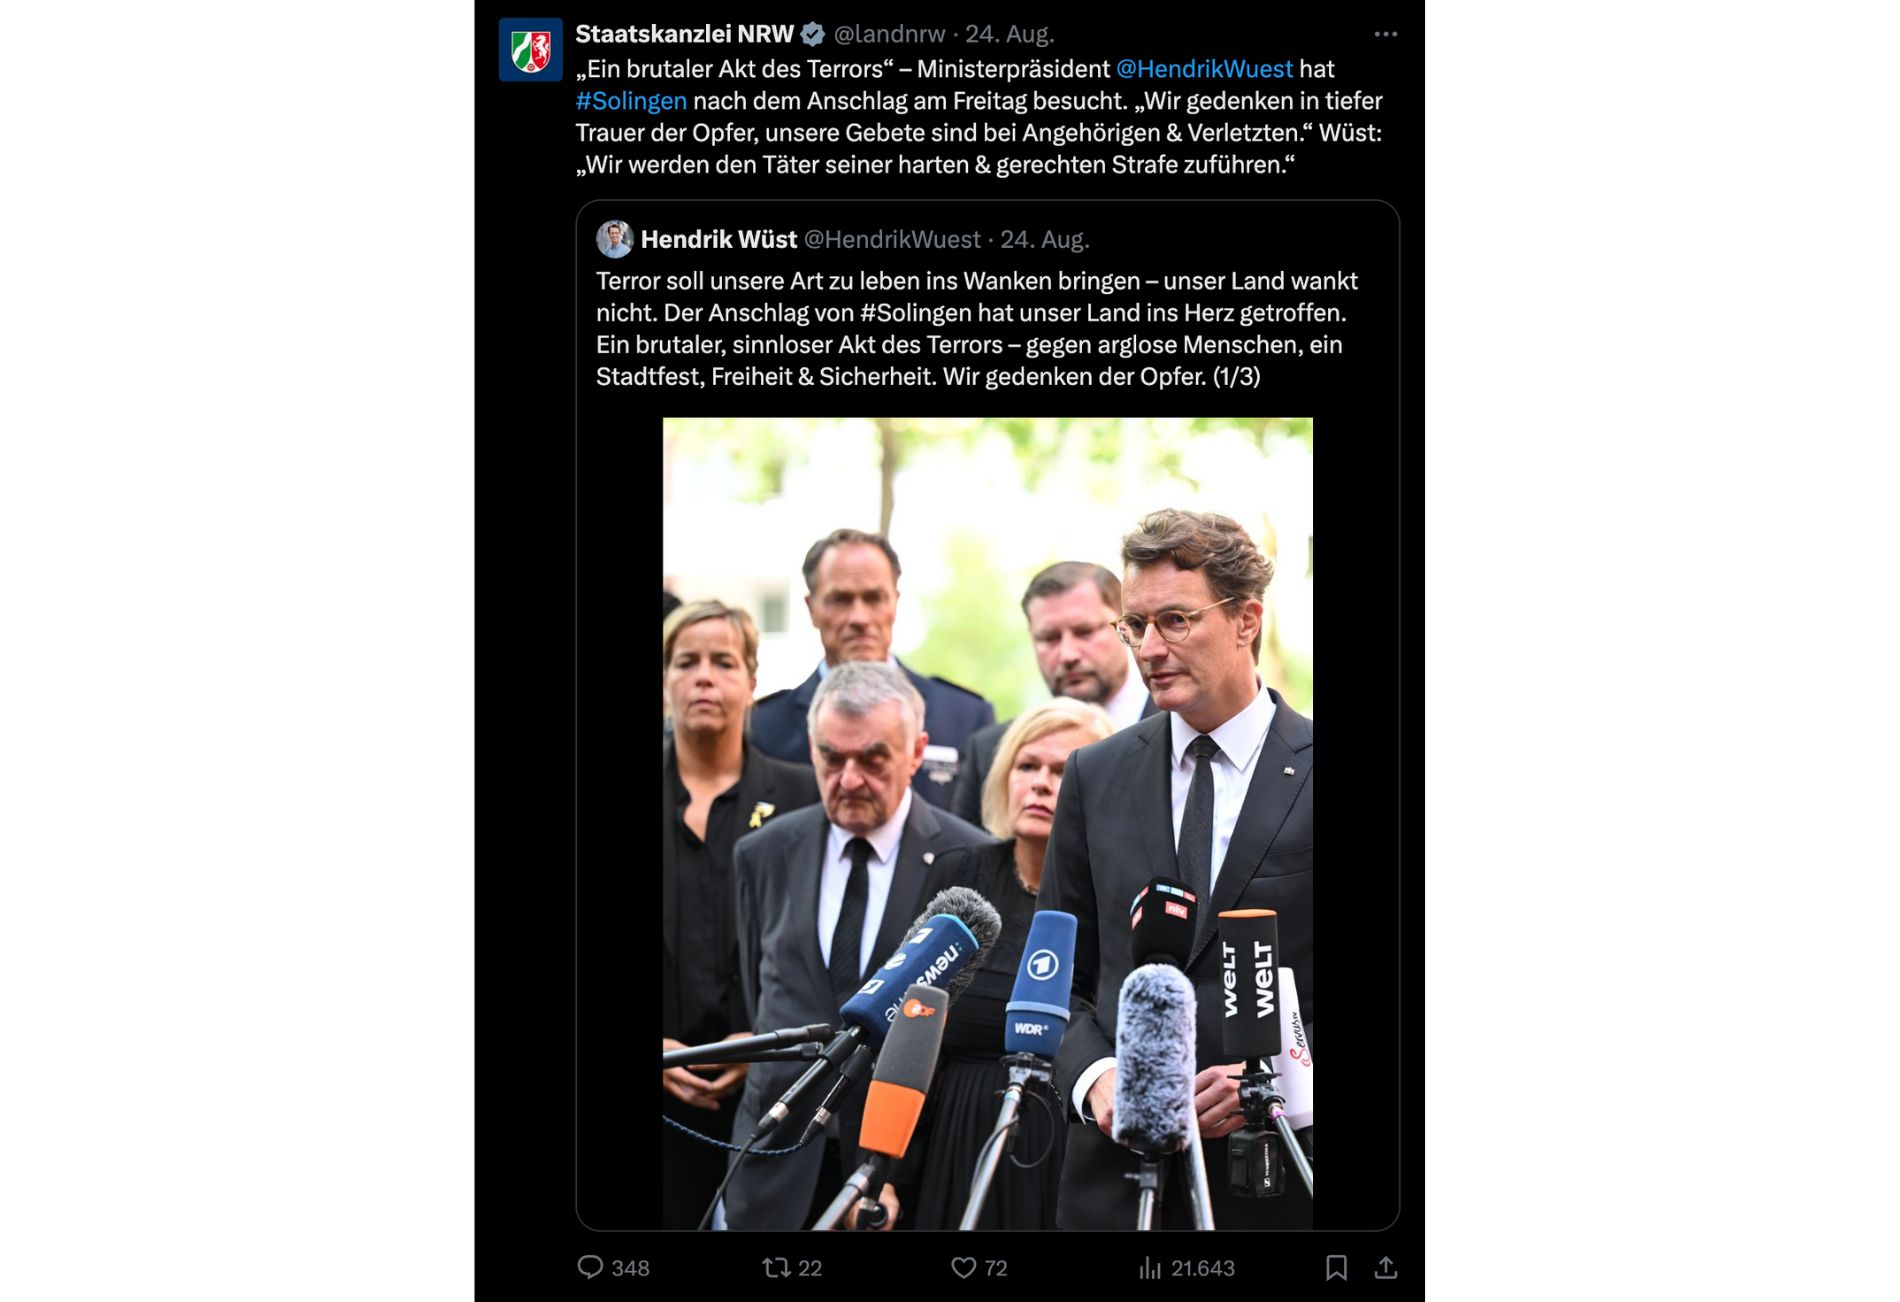This screenshot has width=1900, height=1302.
Task: Open the reply icon showing 348 comments
Action: [591, 1267]
